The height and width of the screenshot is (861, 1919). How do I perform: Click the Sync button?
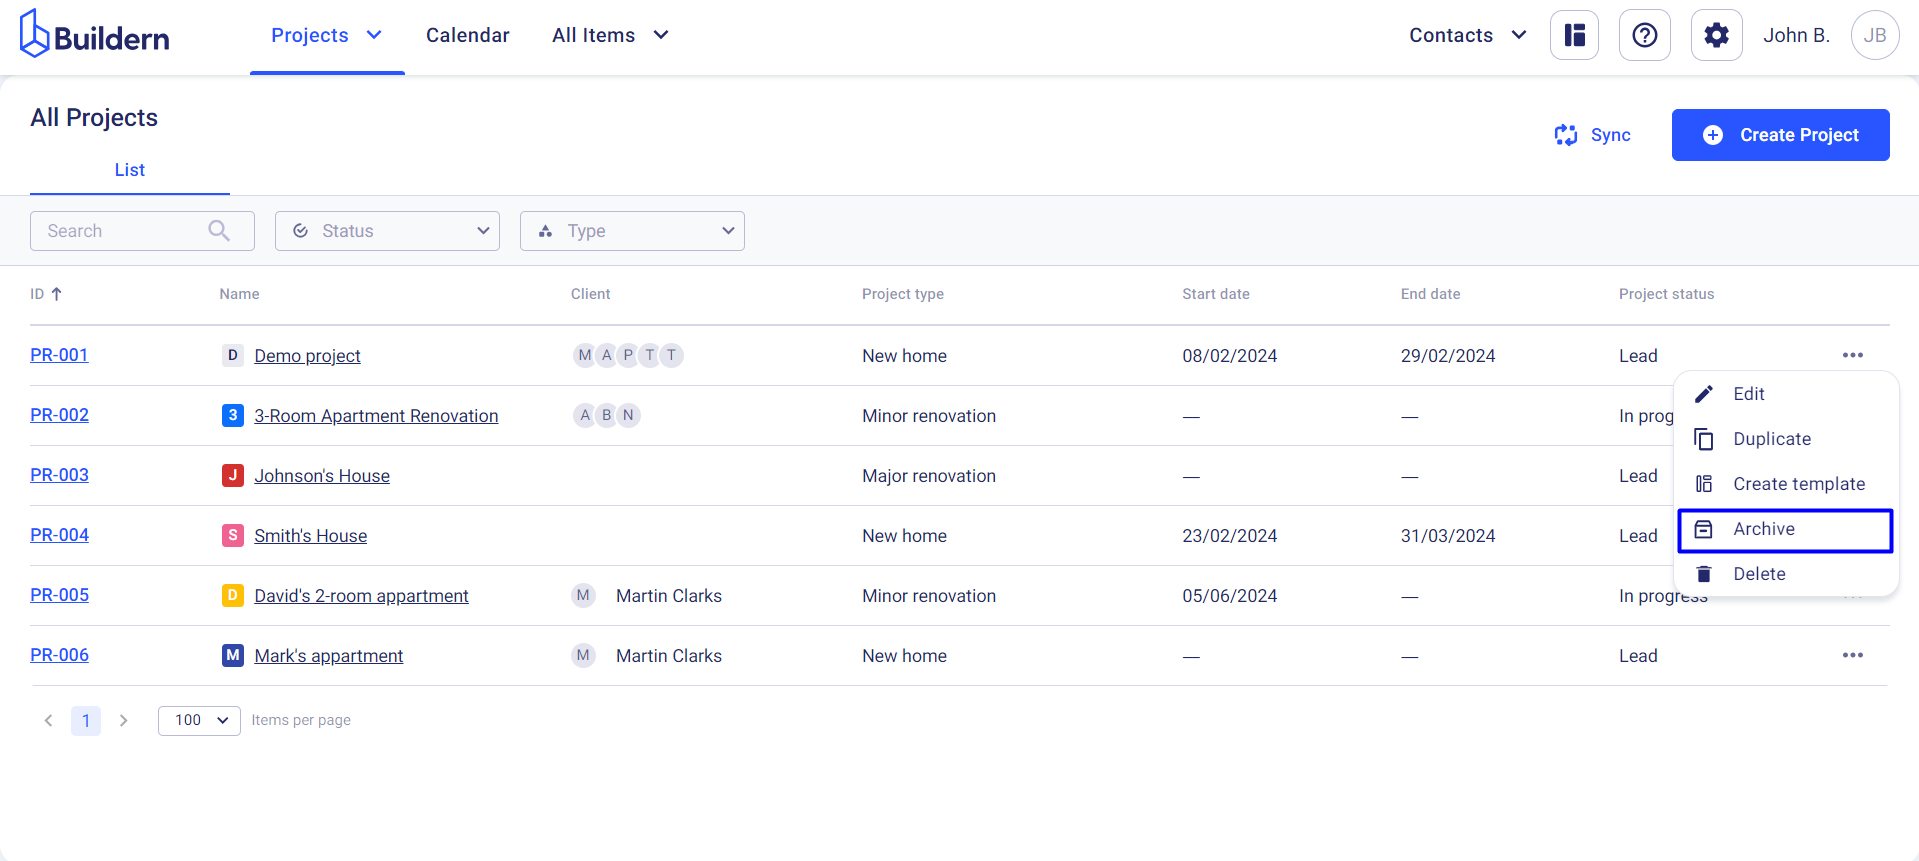click(x=1593, y=135)
